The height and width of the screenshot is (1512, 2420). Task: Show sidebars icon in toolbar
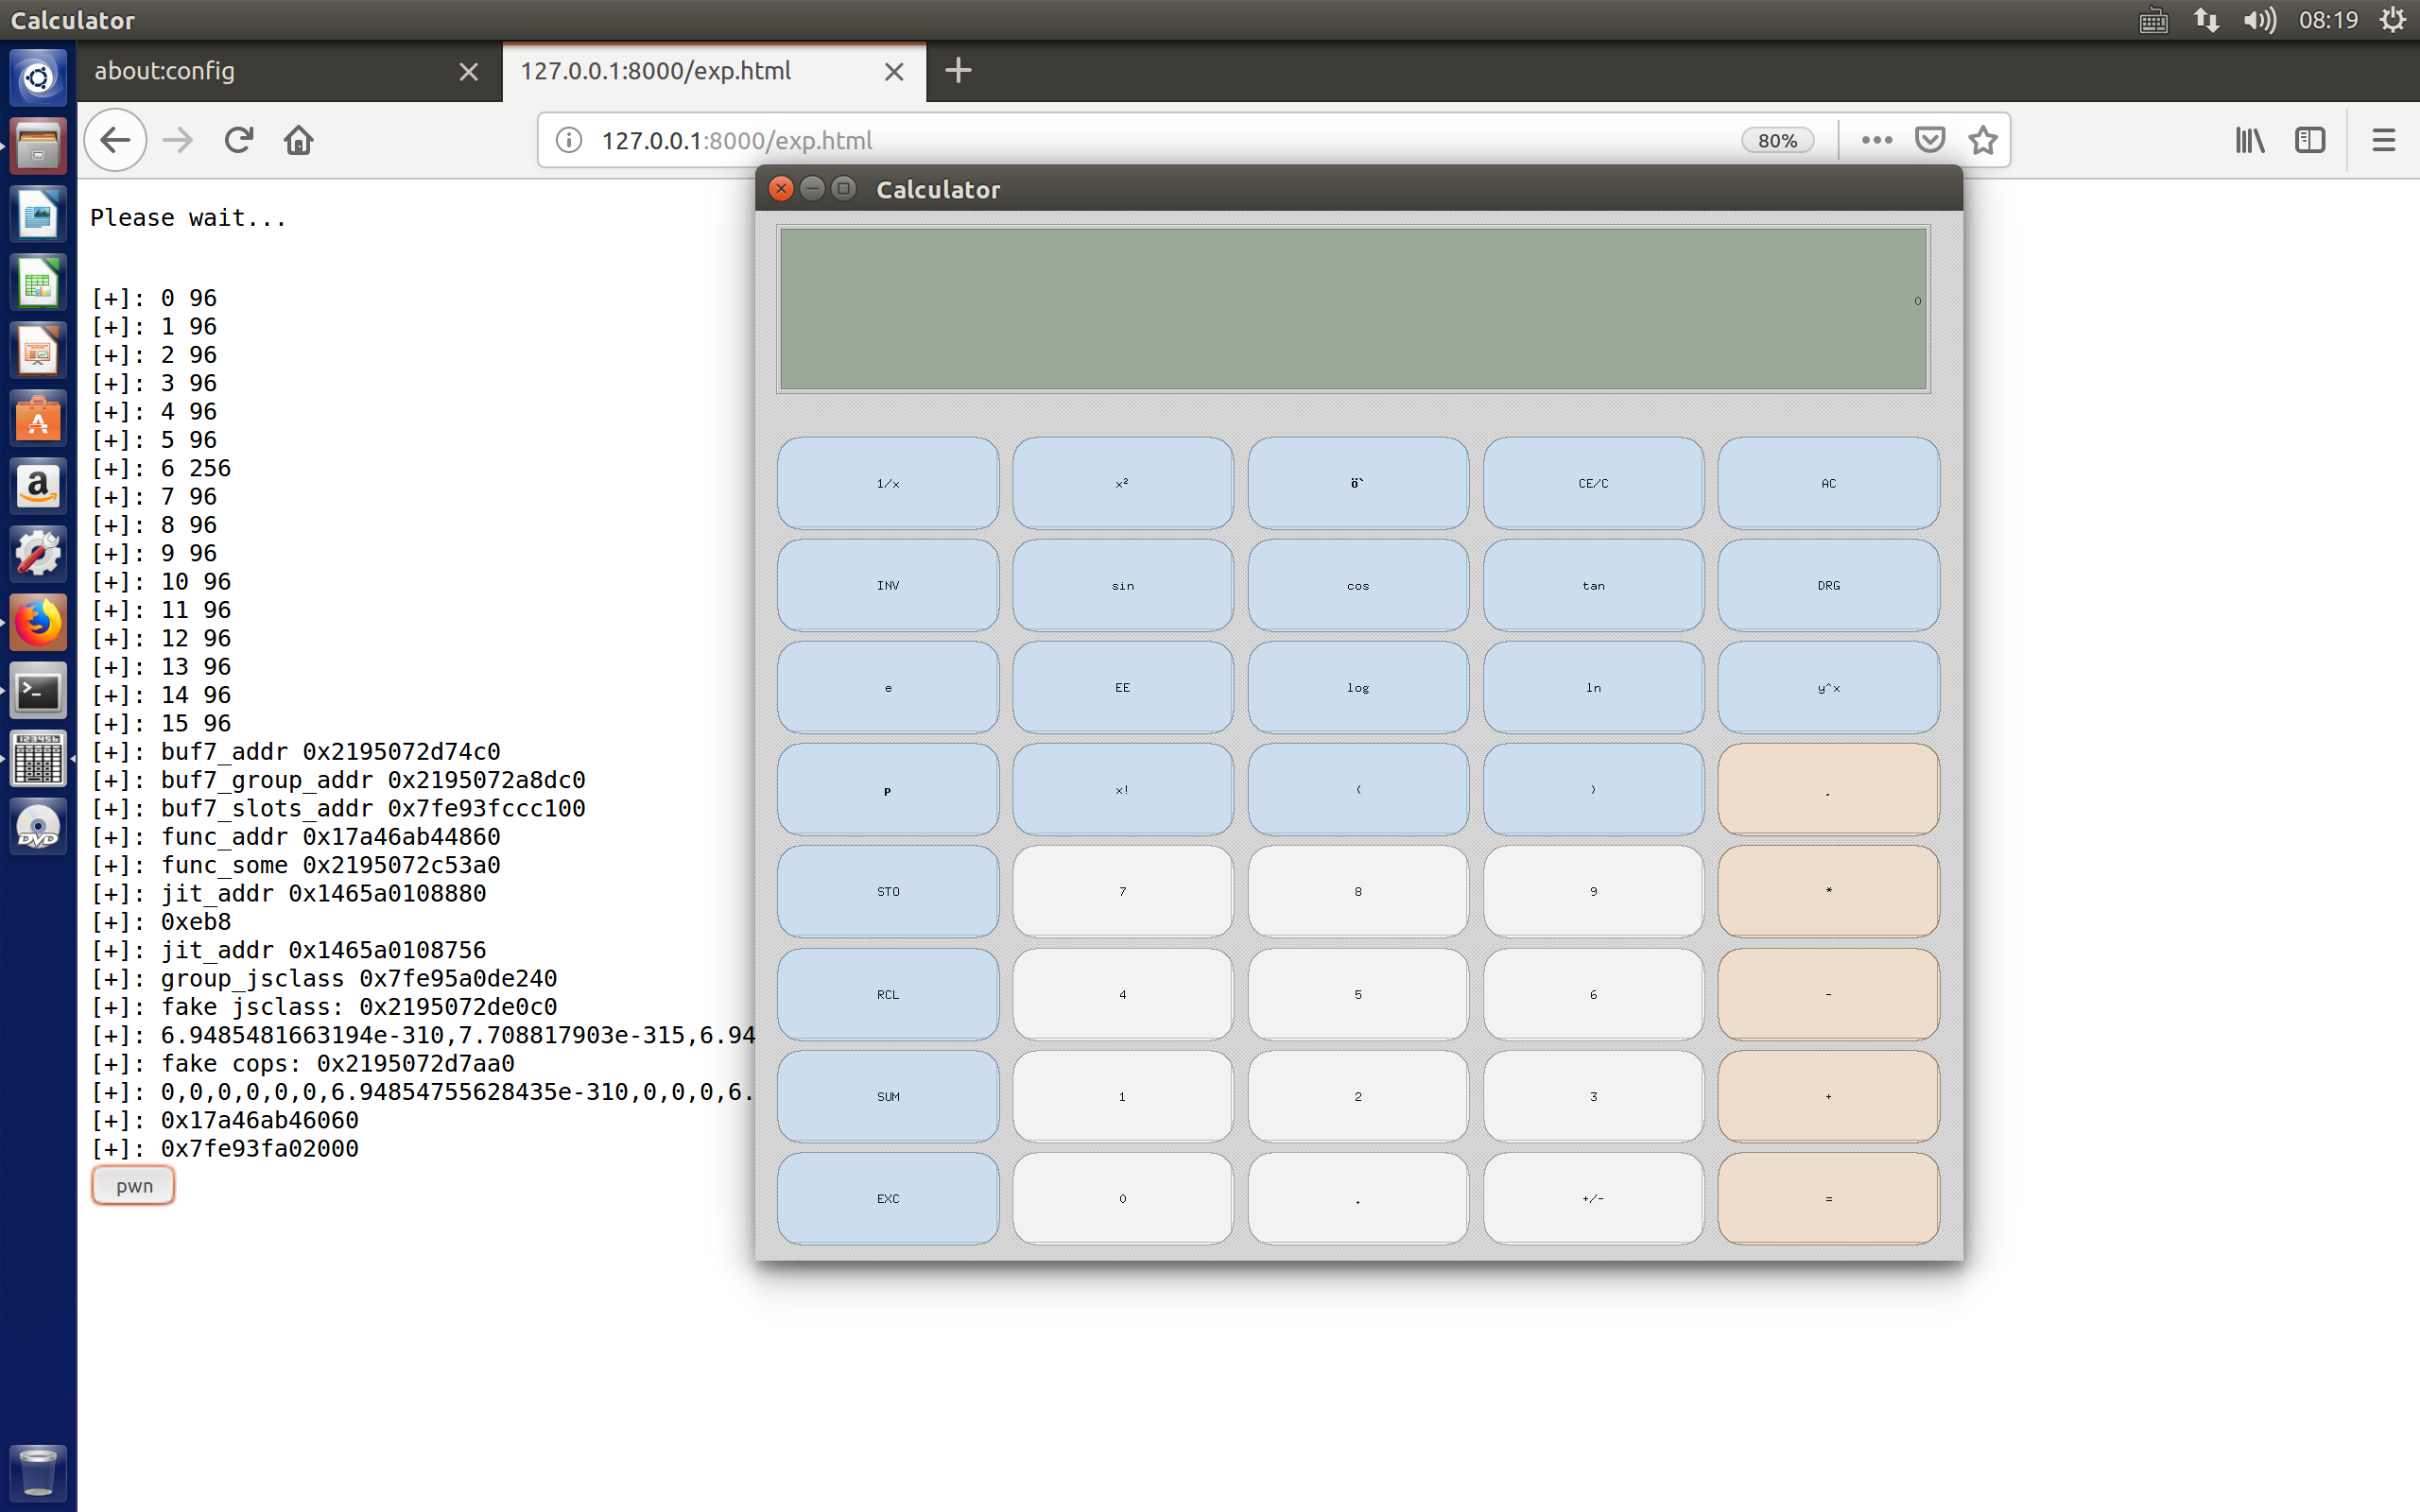pyautogui.click(x=2310, y=140)
